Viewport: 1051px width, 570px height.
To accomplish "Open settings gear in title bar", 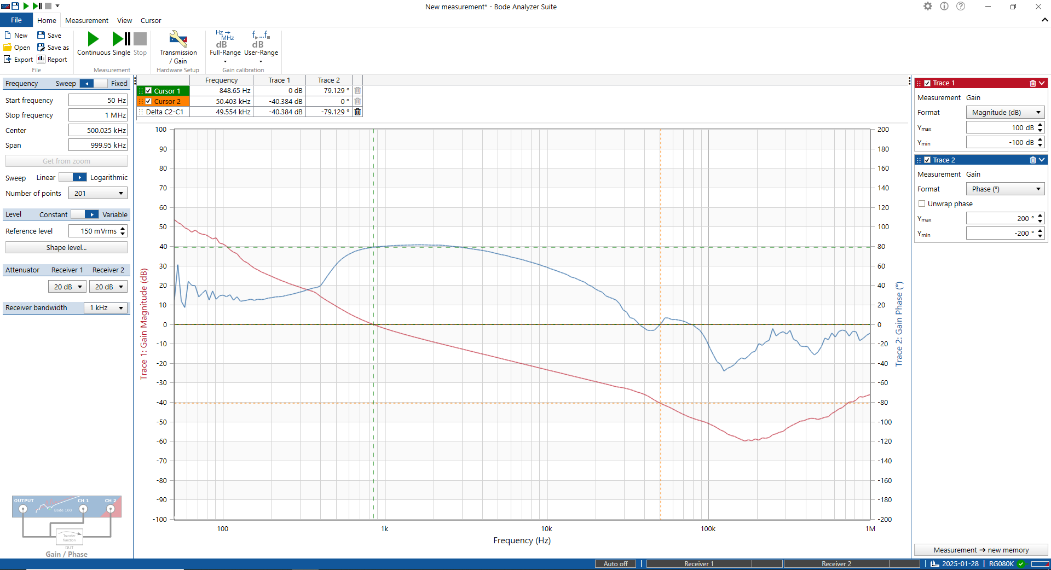I will (927, 6).
